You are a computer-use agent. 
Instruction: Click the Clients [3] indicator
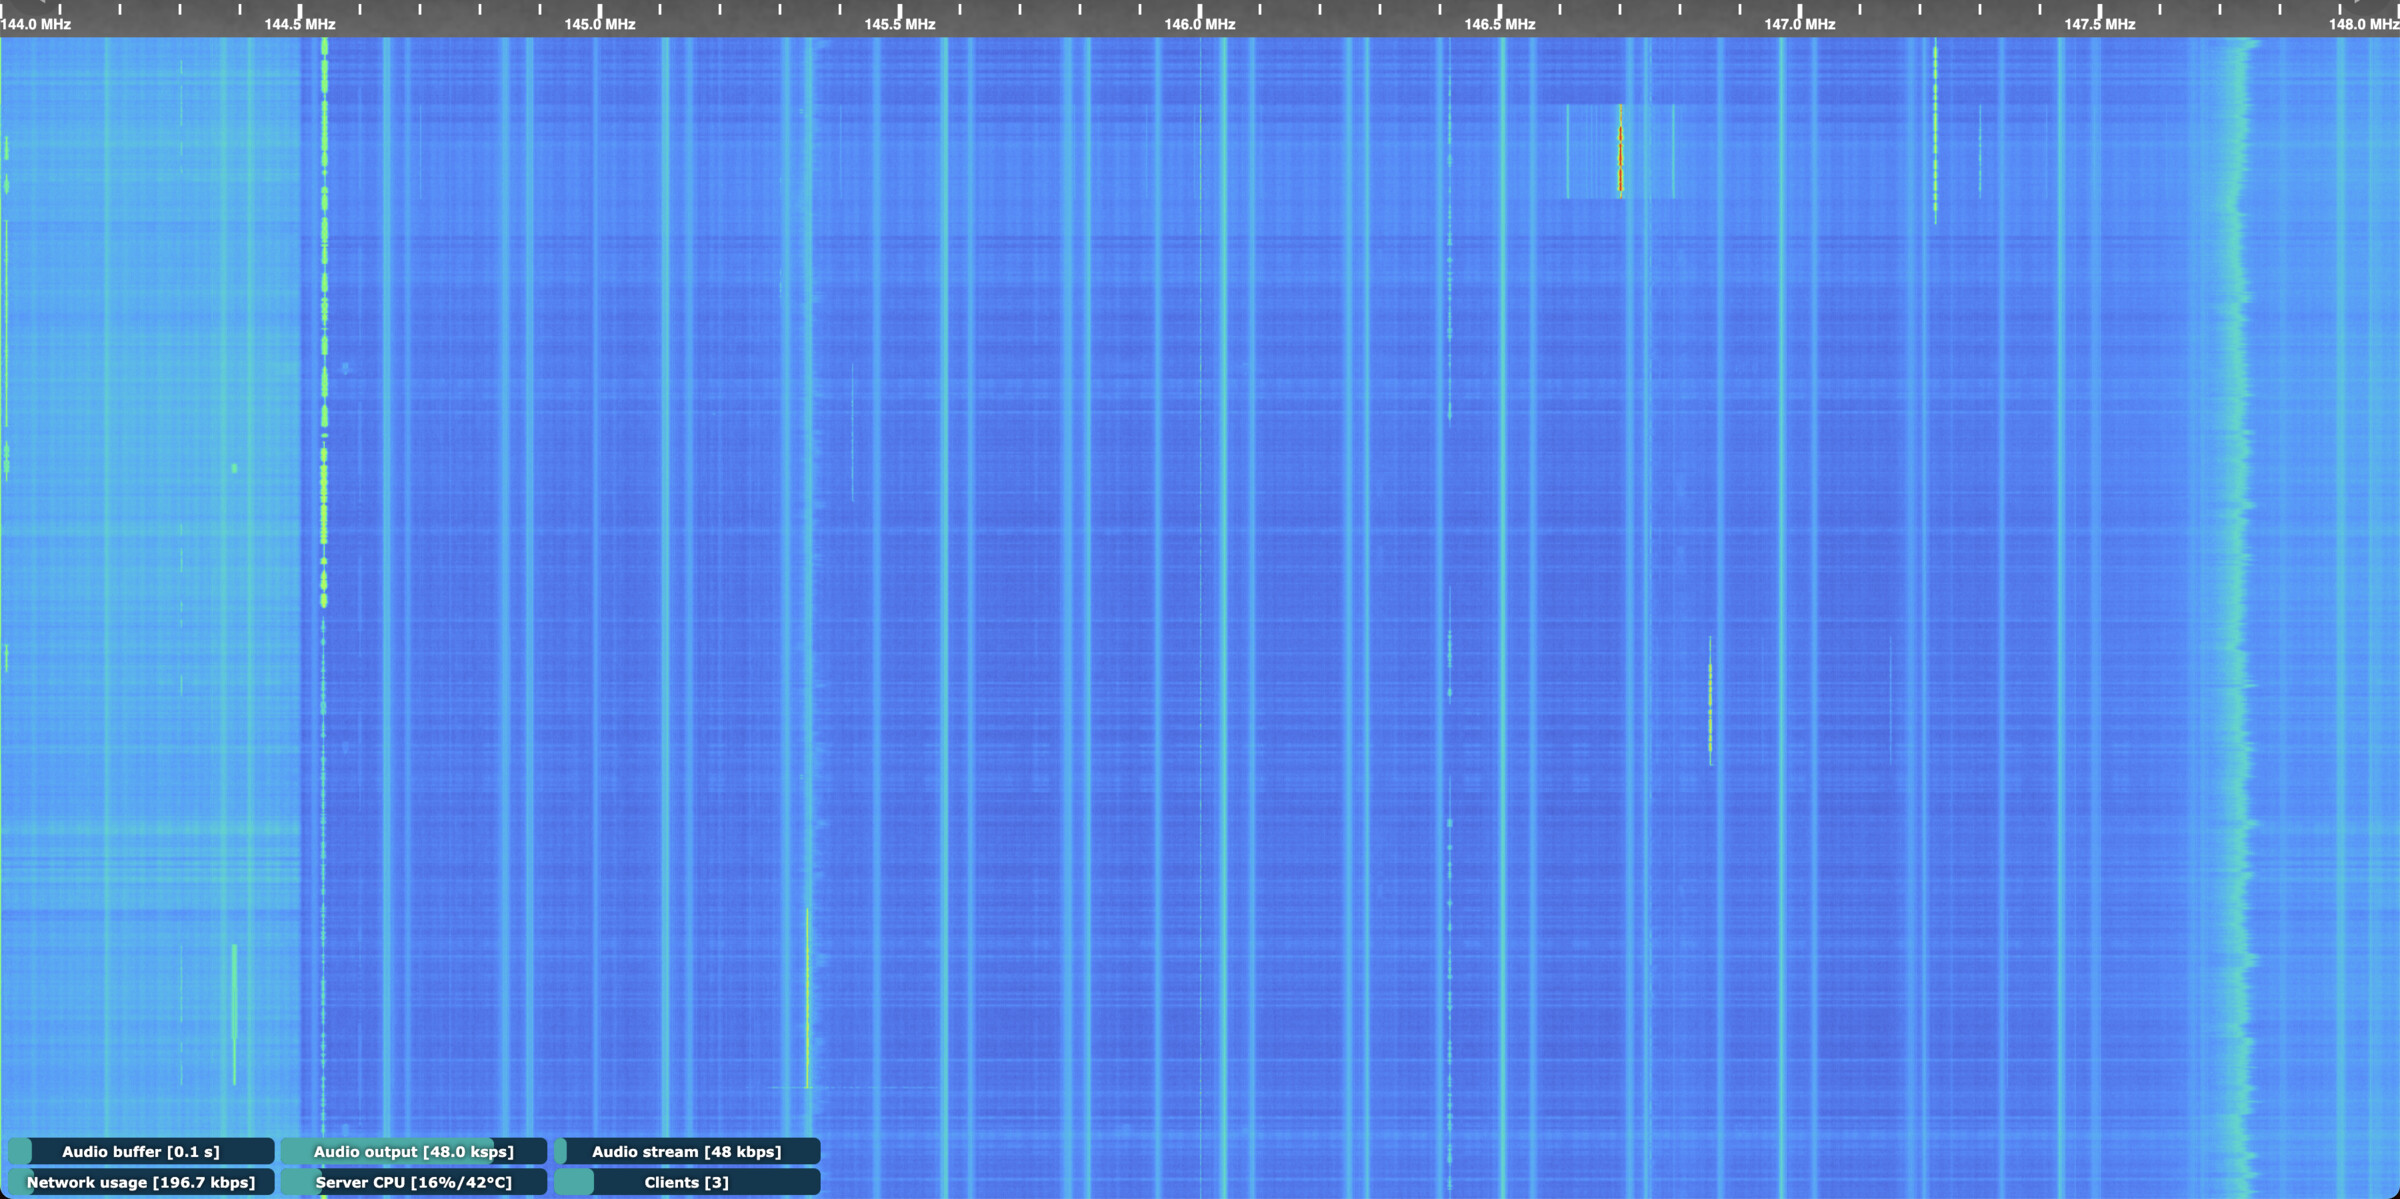(x=686, y=1182)
